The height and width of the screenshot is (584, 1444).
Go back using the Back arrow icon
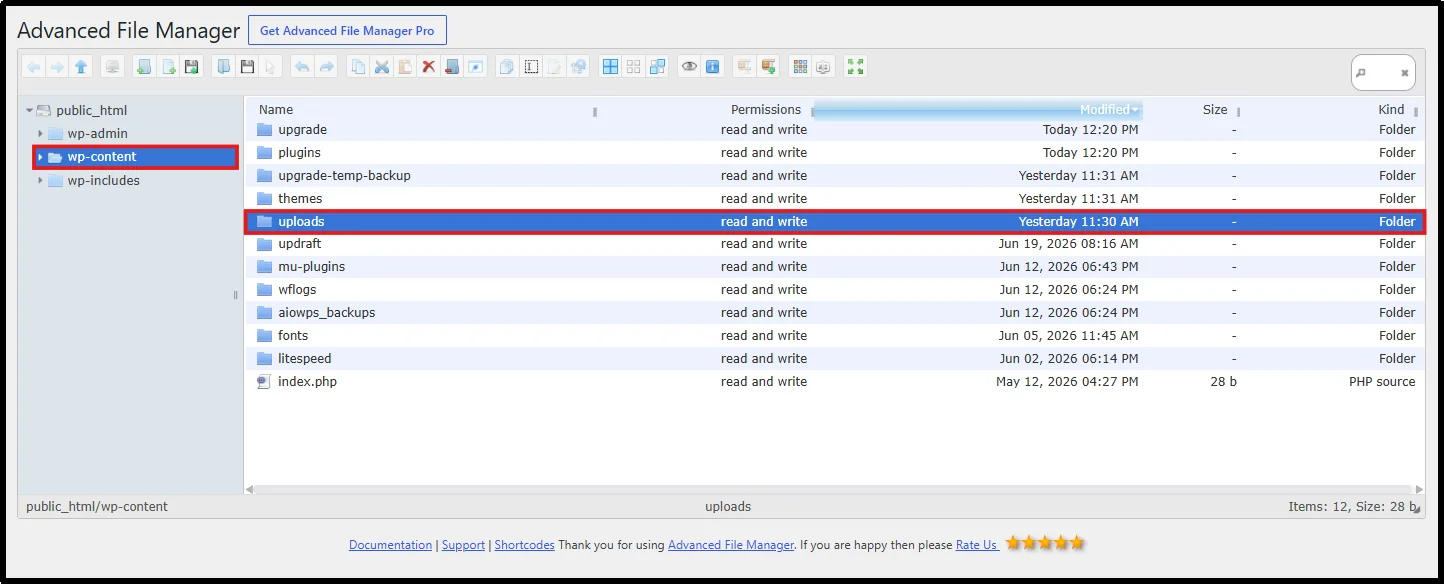(34, 67)
